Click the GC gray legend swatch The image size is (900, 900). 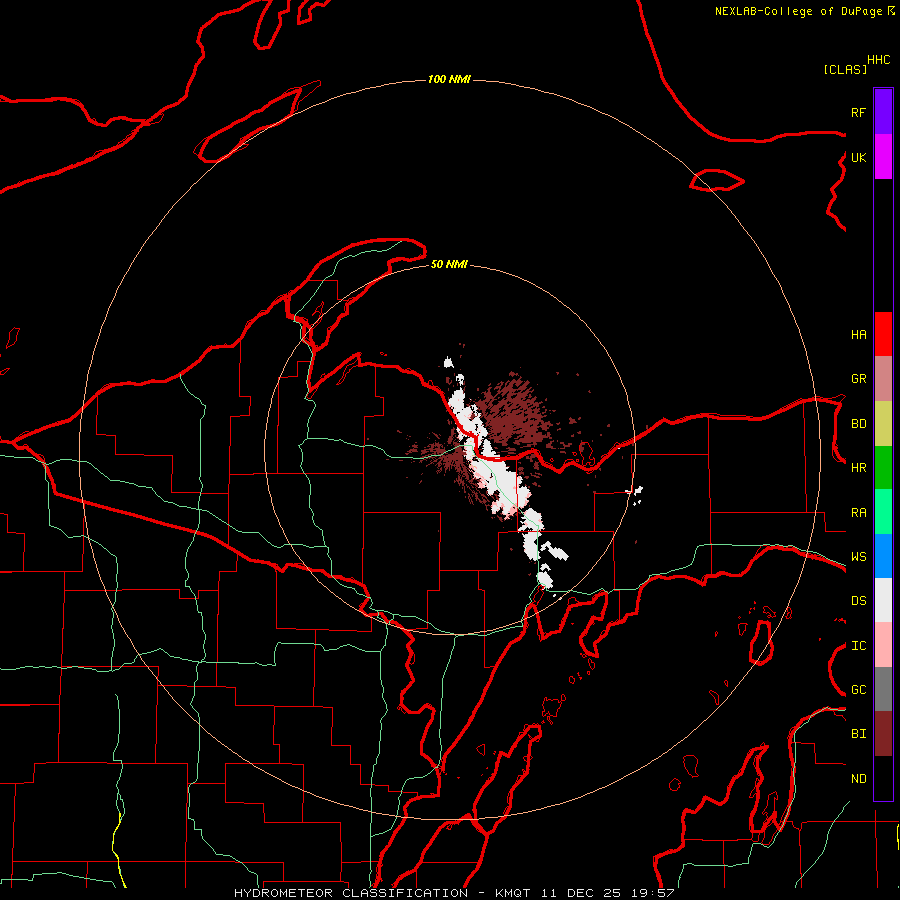883,689
